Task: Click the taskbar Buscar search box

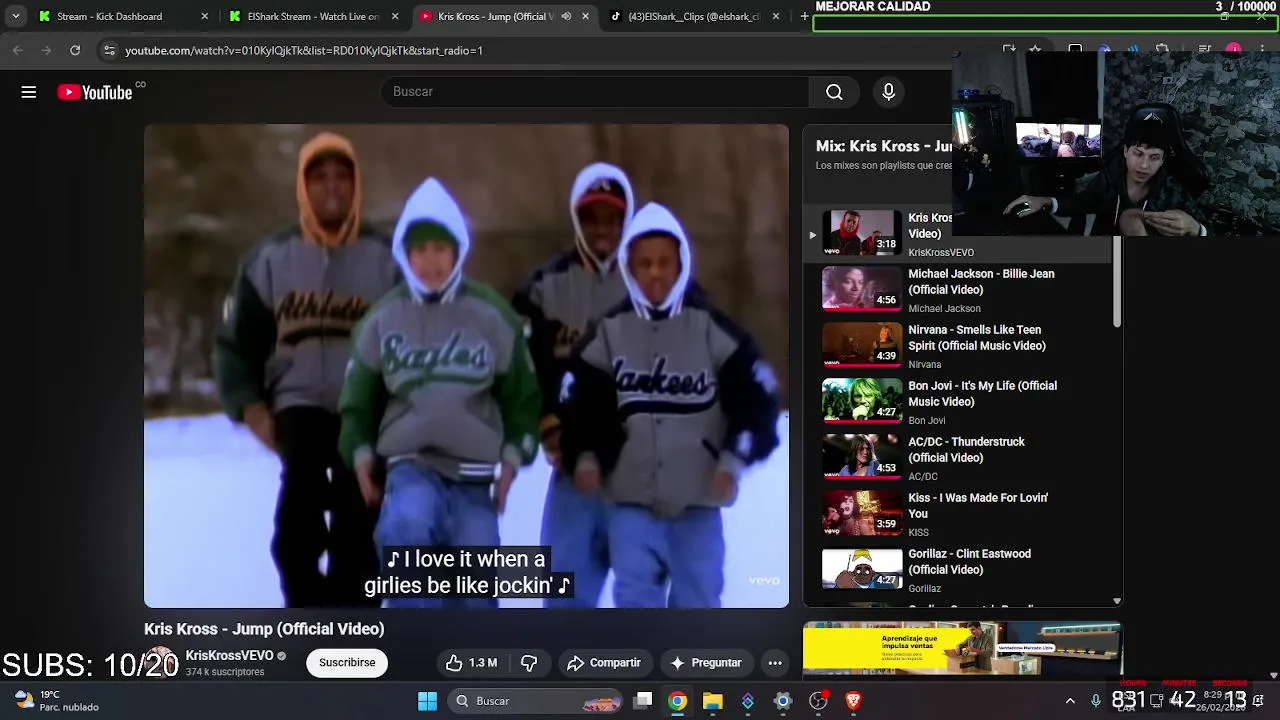Action: [537, 701]
